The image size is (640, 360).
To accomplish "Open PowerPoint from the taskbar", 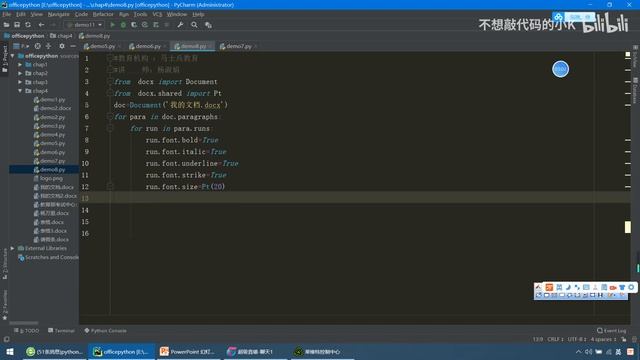I will coord(187,351).
